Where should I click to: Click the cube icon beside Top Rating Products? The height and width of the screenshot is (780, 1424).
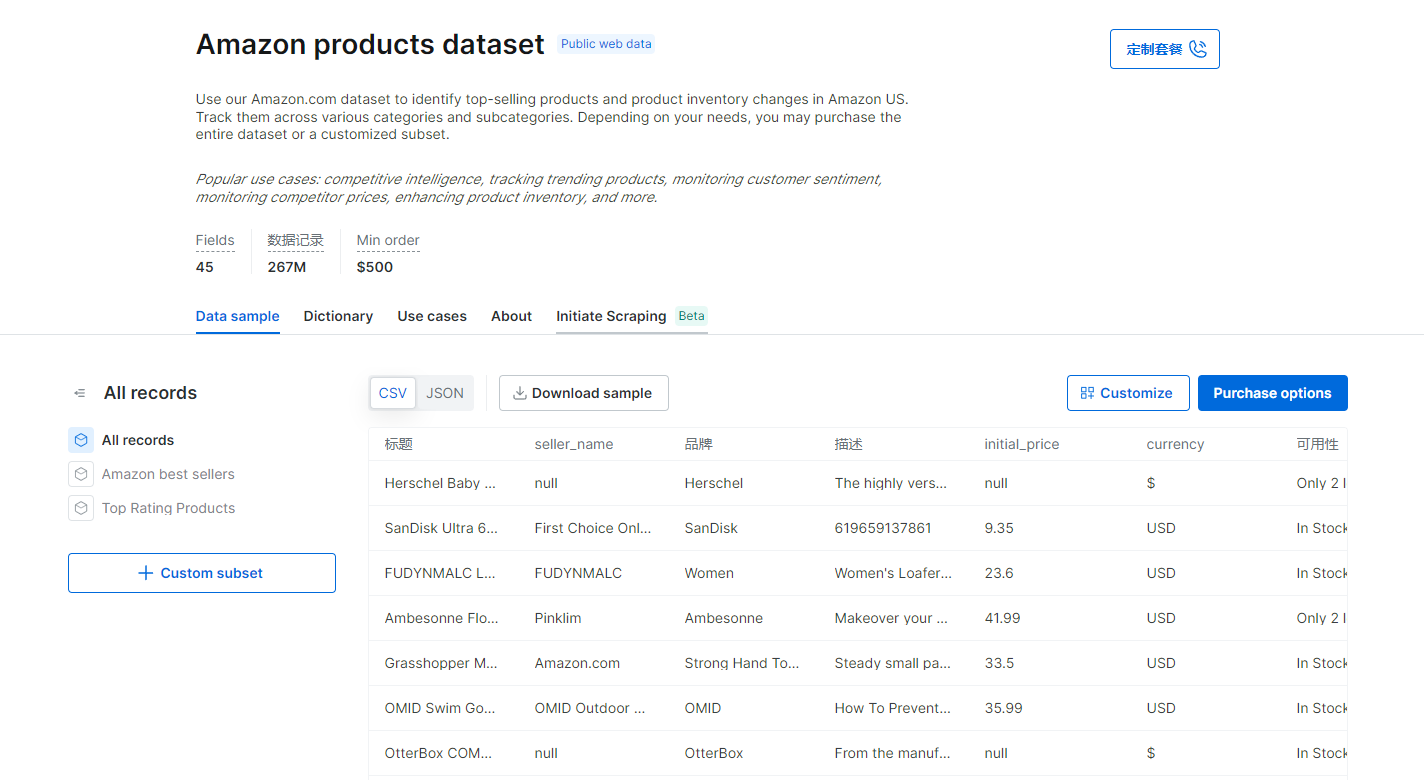coord(81,508)
